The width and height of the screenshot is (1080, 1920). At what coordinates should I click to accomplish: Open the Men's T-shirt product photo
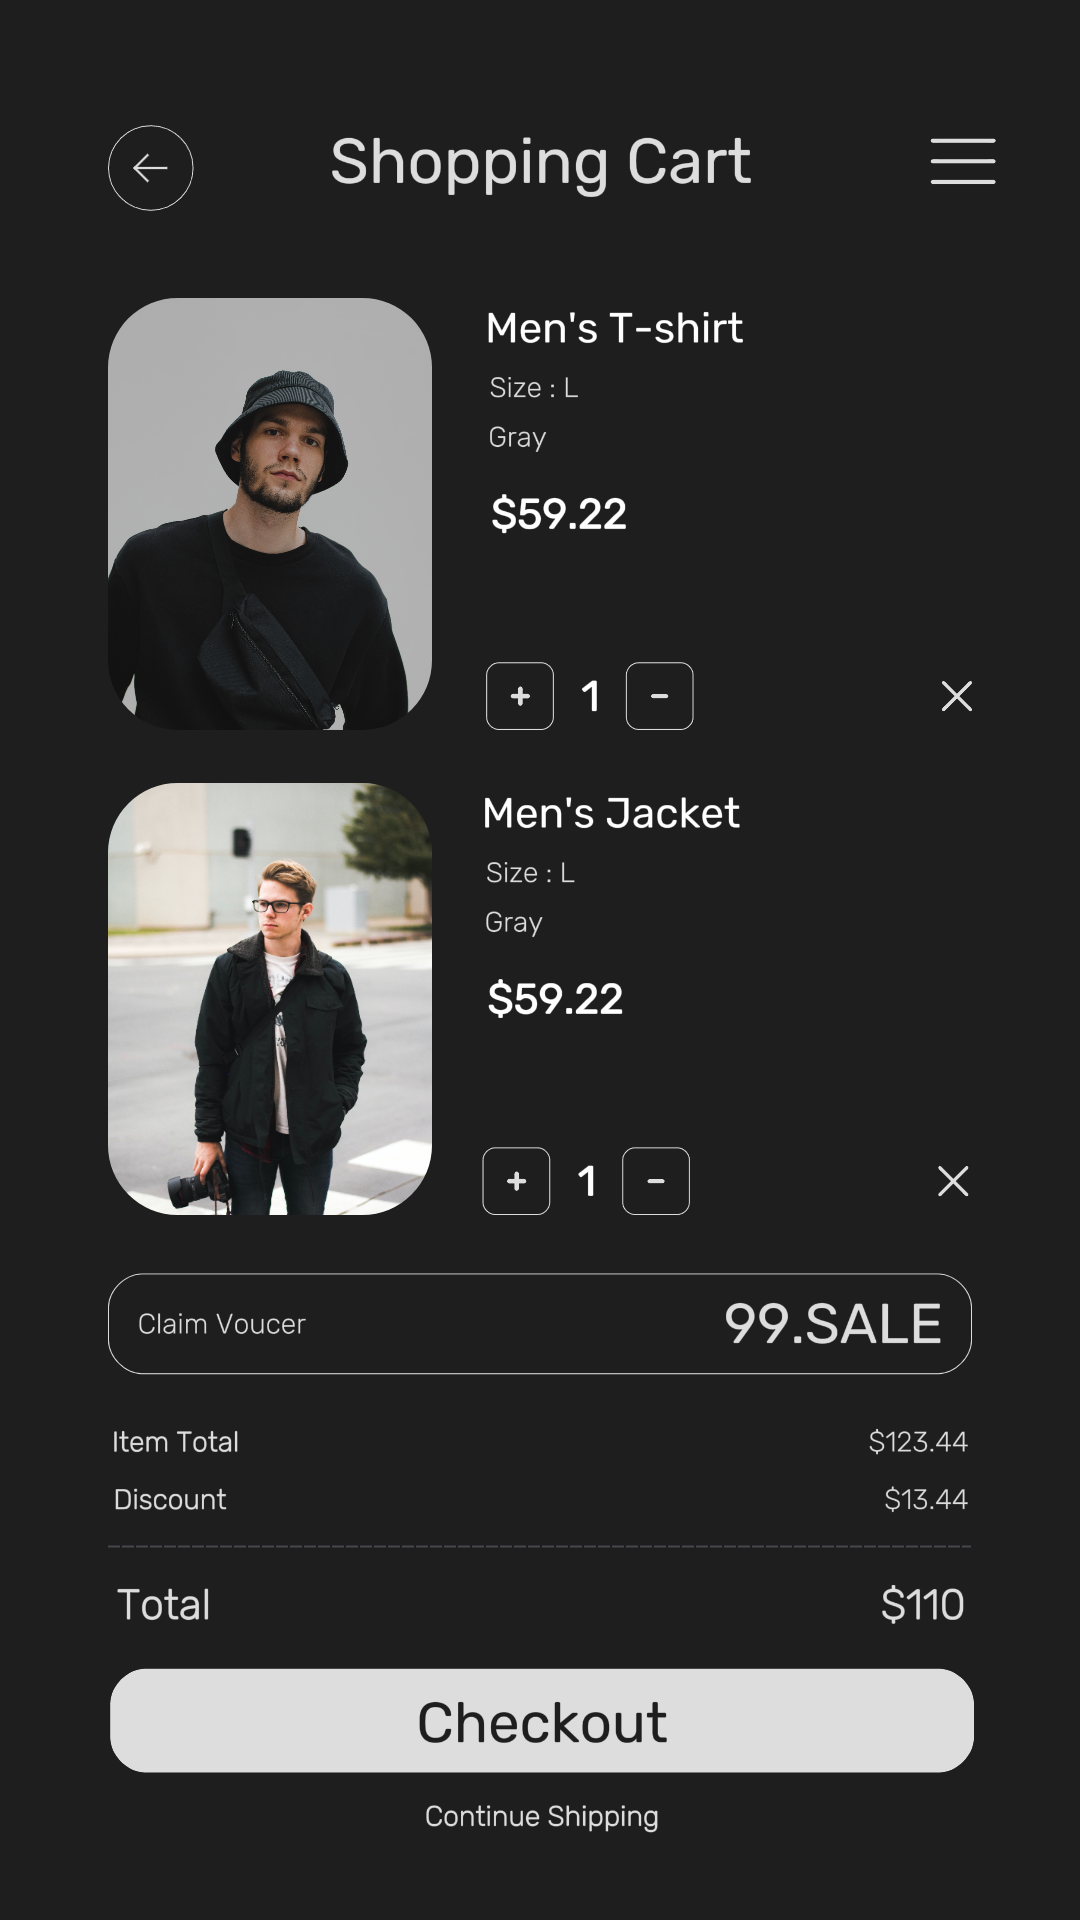click(270, 514)
